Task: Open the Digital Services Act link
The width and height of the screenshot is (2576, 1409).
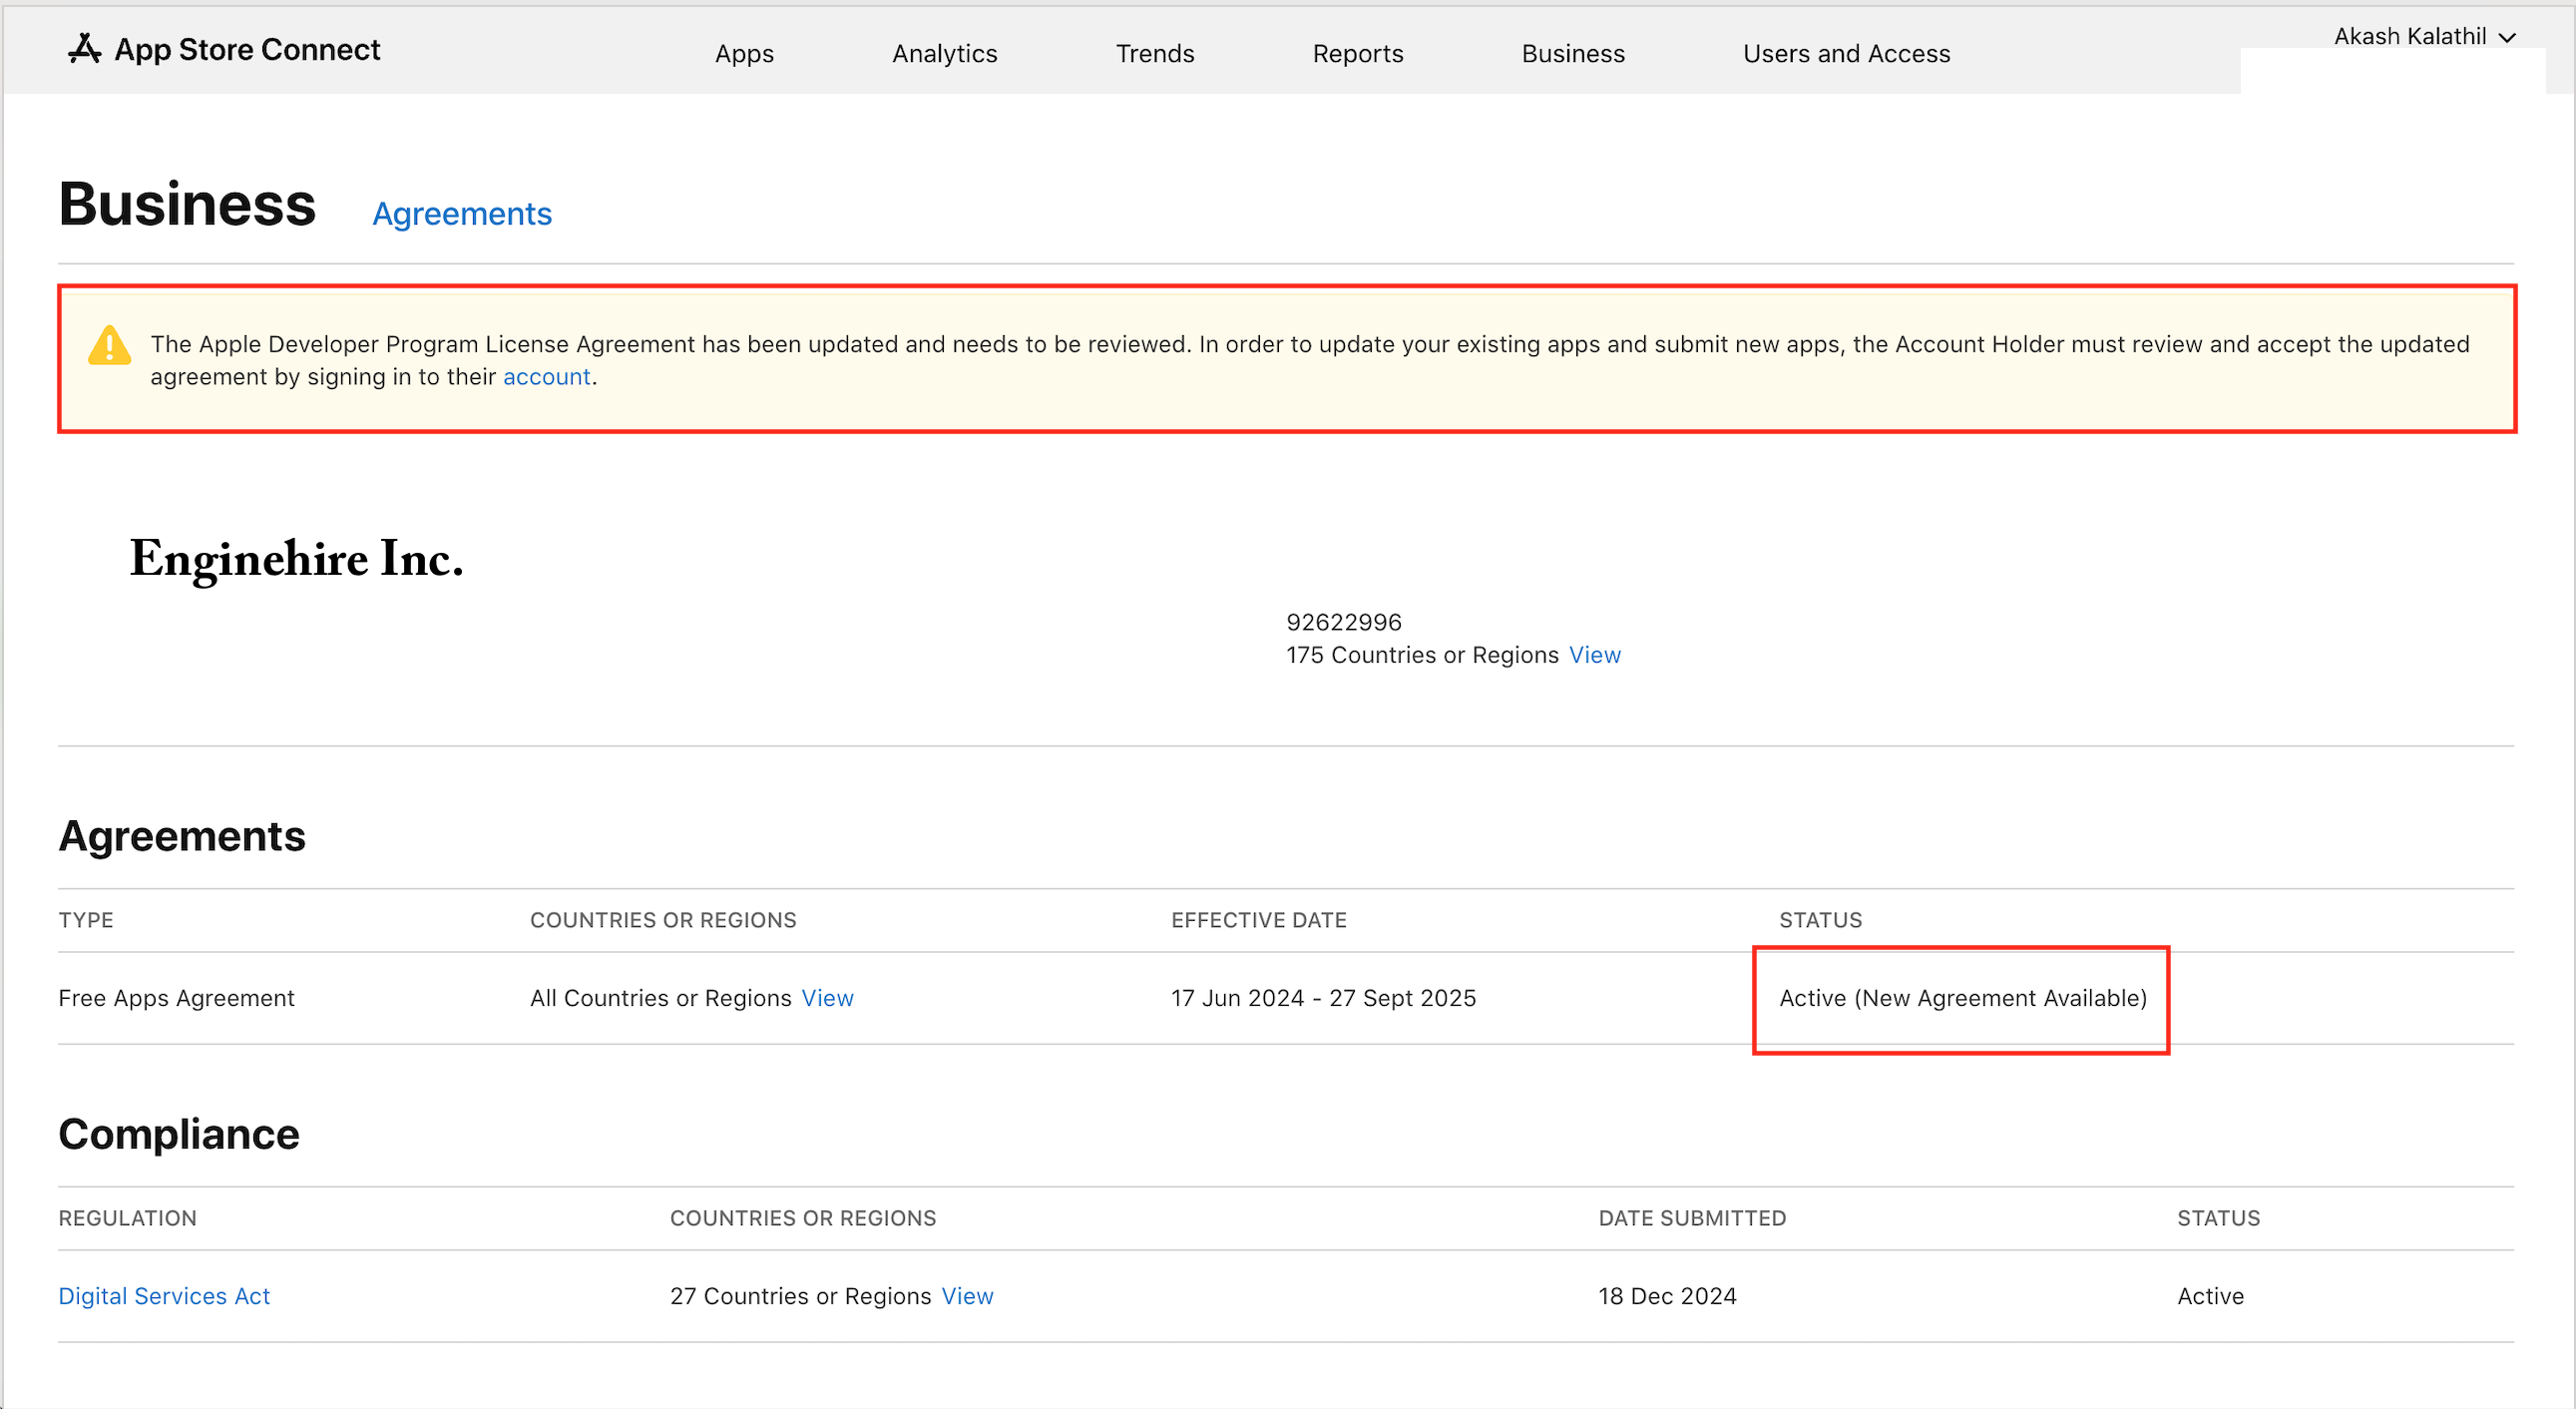Action: (164, 1296)
